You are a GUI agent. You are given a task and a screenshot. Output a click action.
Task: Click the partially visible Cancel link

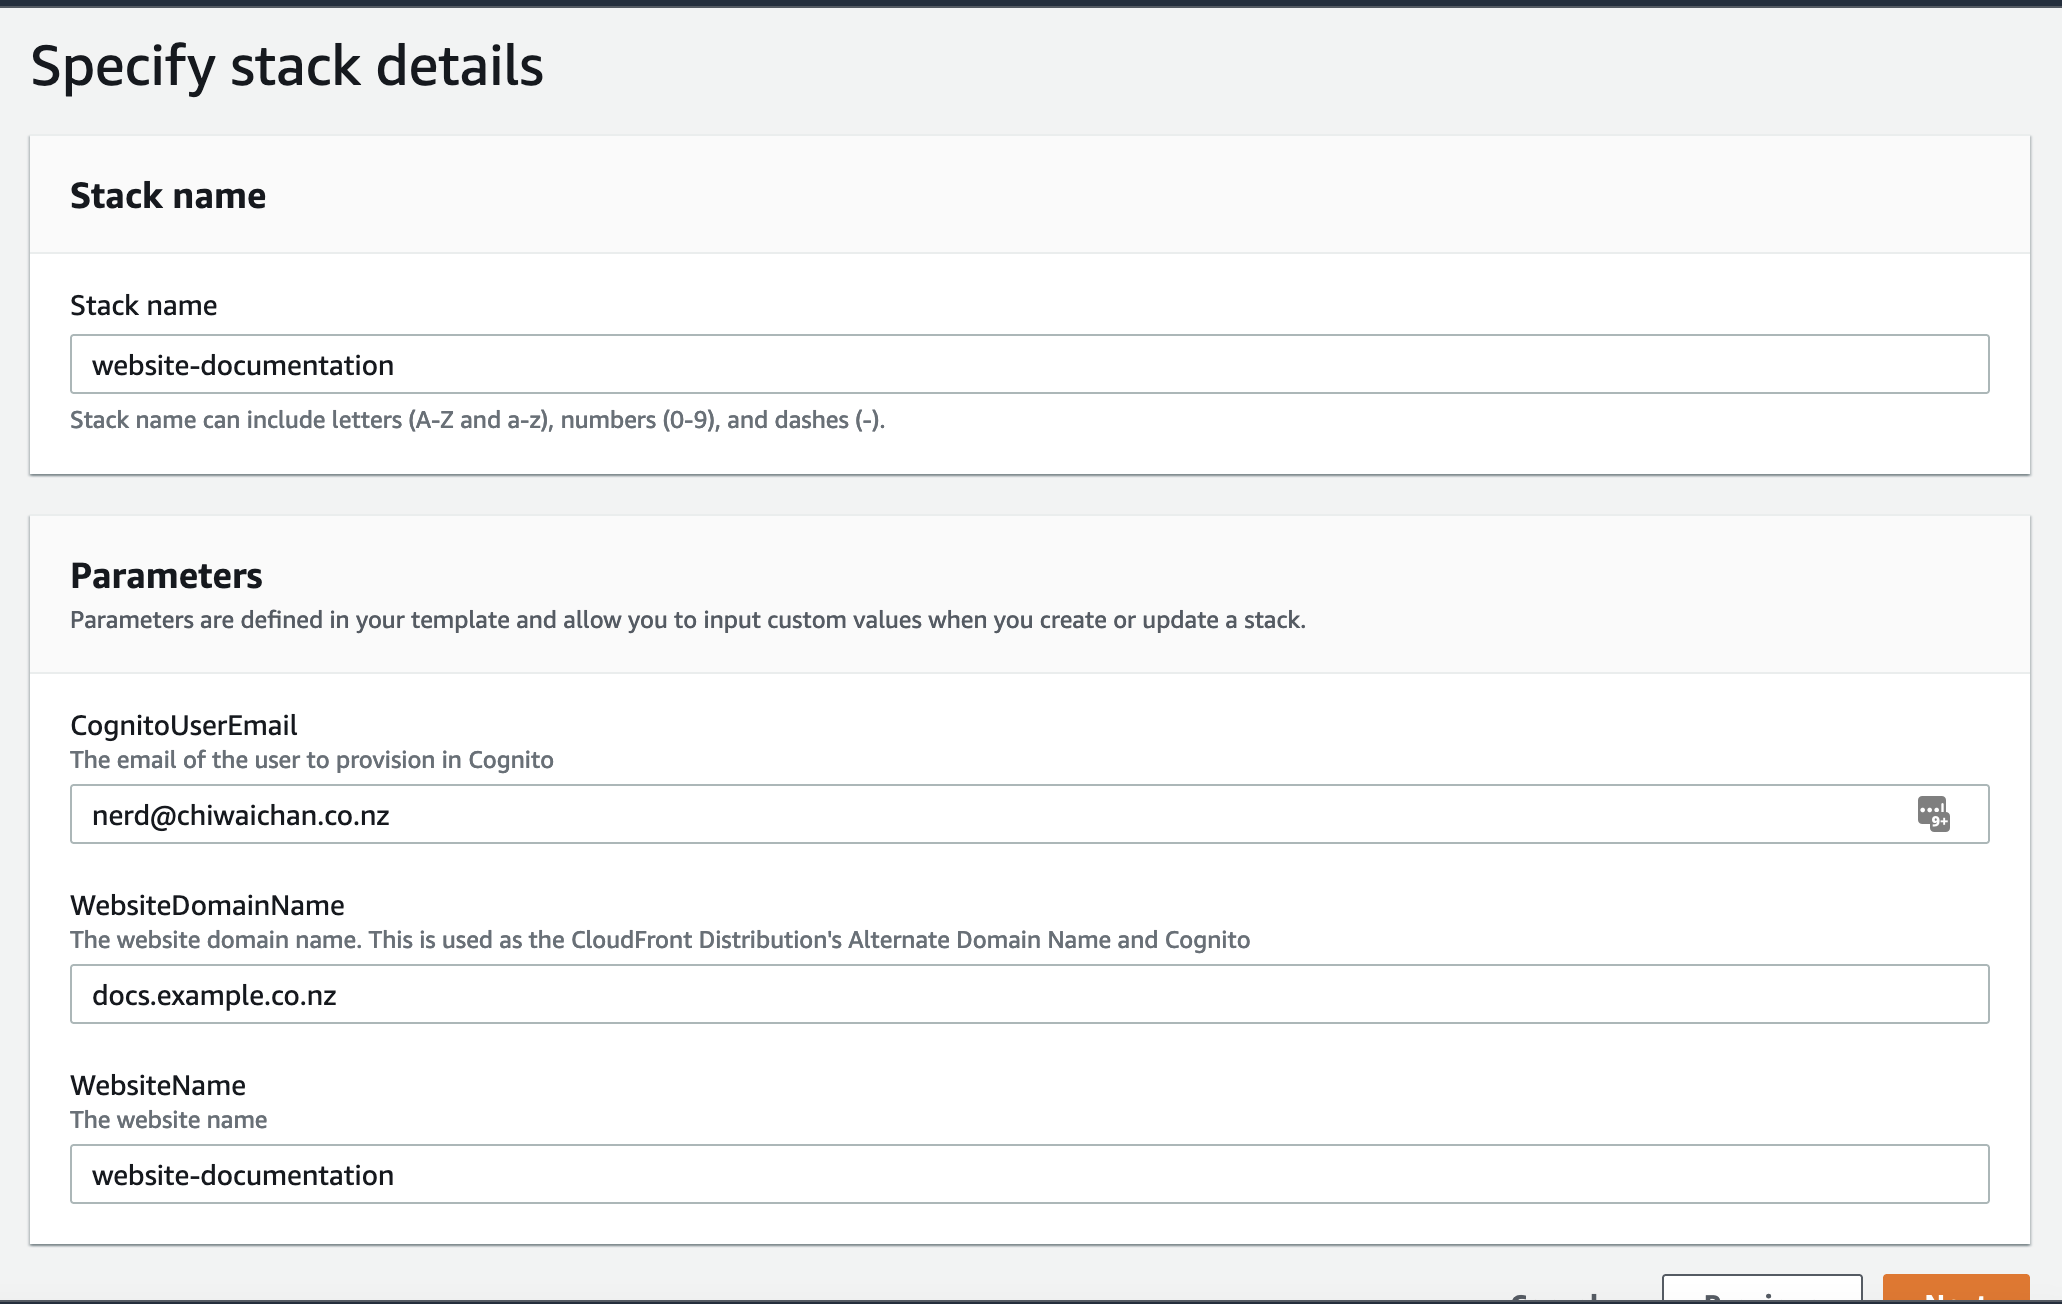click(x=1557, y=1296)
